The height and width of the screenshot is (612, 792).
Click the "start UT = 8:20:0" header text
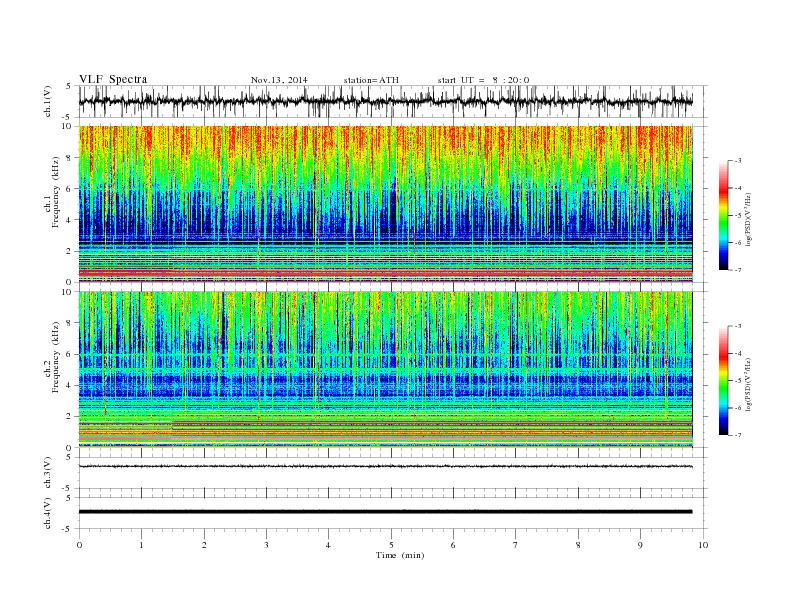coord(483,80)
